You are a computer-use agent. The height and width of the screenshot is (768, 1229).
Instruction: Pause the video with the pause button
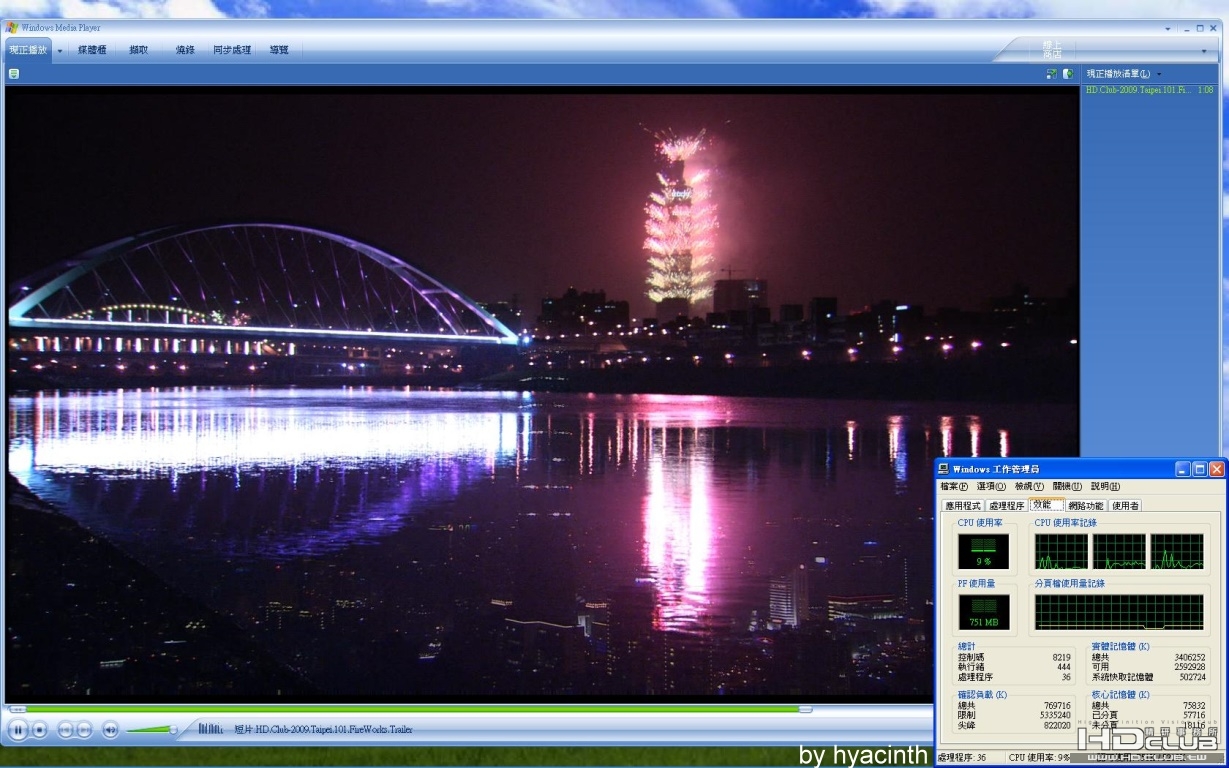coord(17,730)
